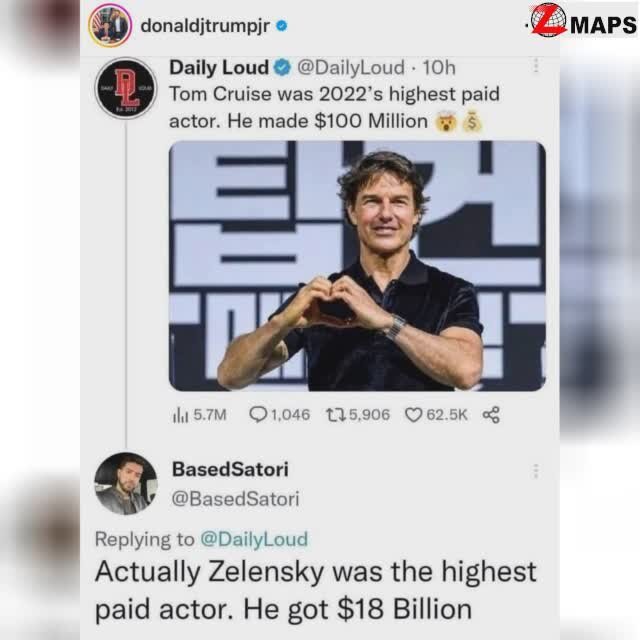Open the donaldjtrumpjr username link
This screenshot has height=640, width=640.
[x=205, y=27]
